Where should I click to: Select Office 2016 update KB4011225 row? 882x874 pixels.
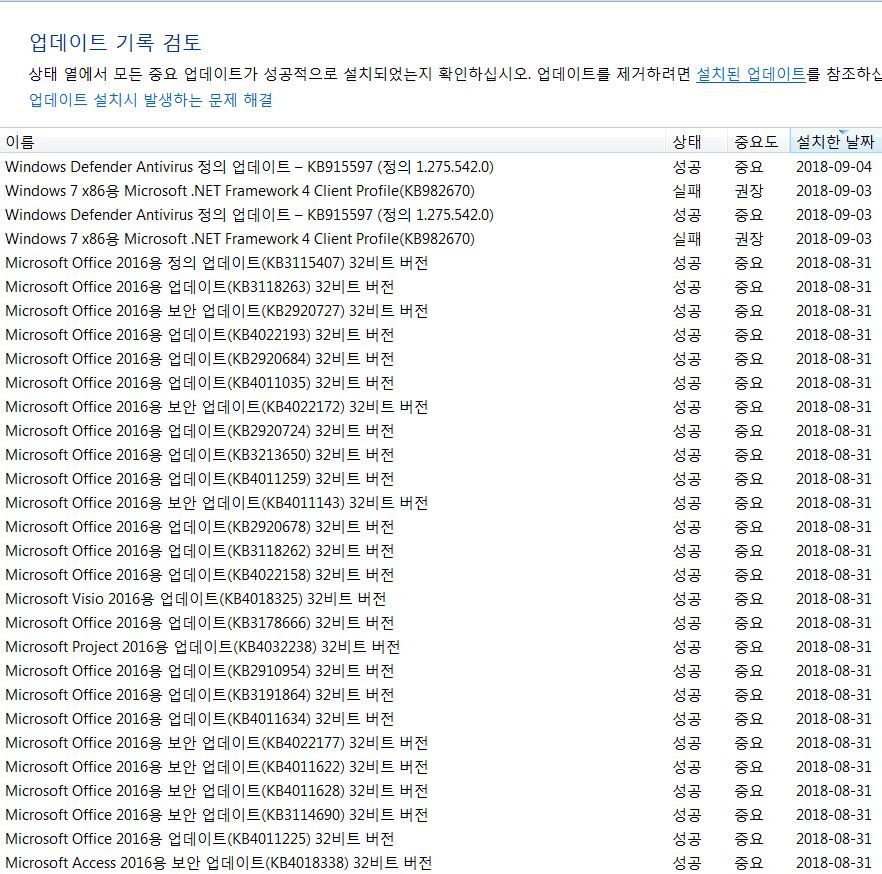point(441,839)
